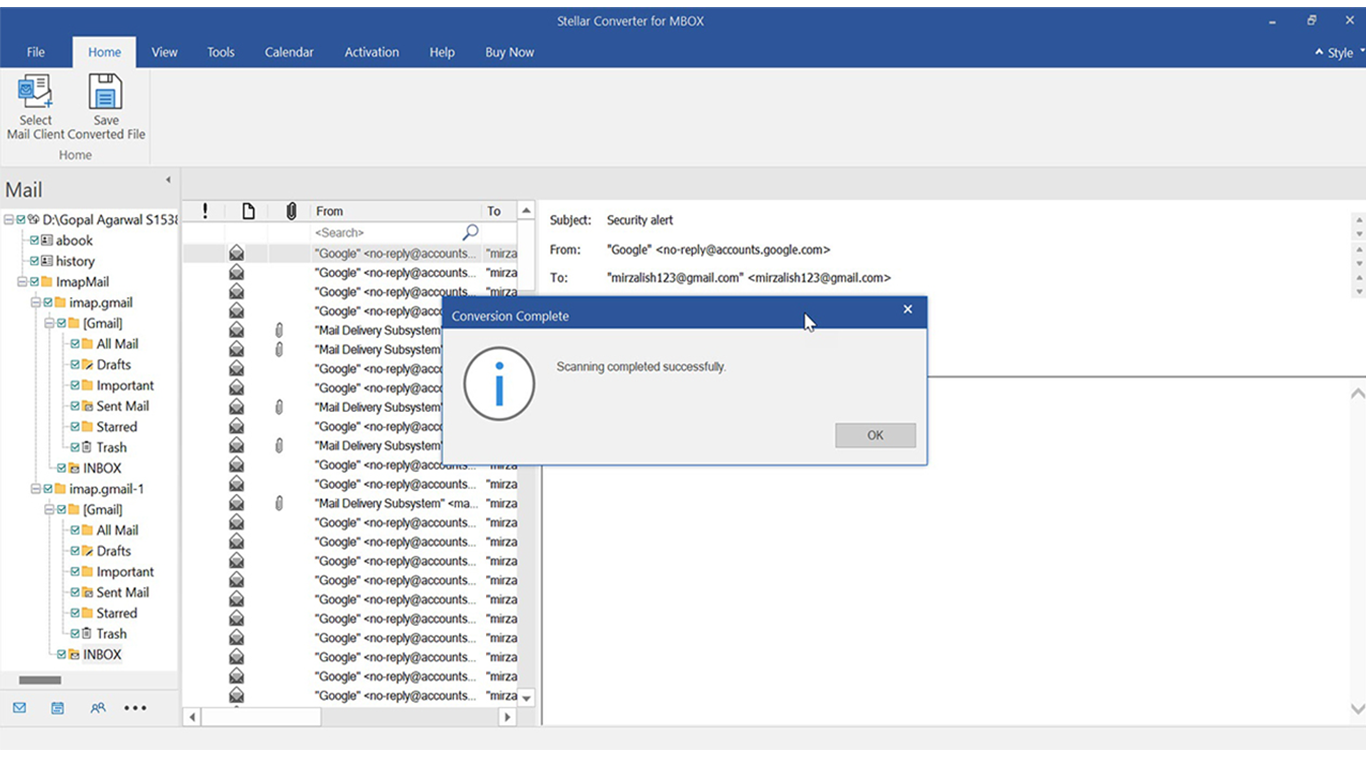
Task: Uncheck the abook checkbox
Action: (35, 240)
